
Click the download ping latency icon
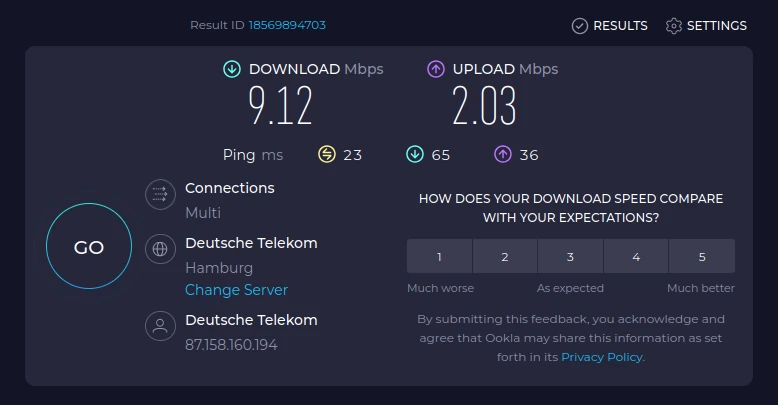tap(415, 154)
